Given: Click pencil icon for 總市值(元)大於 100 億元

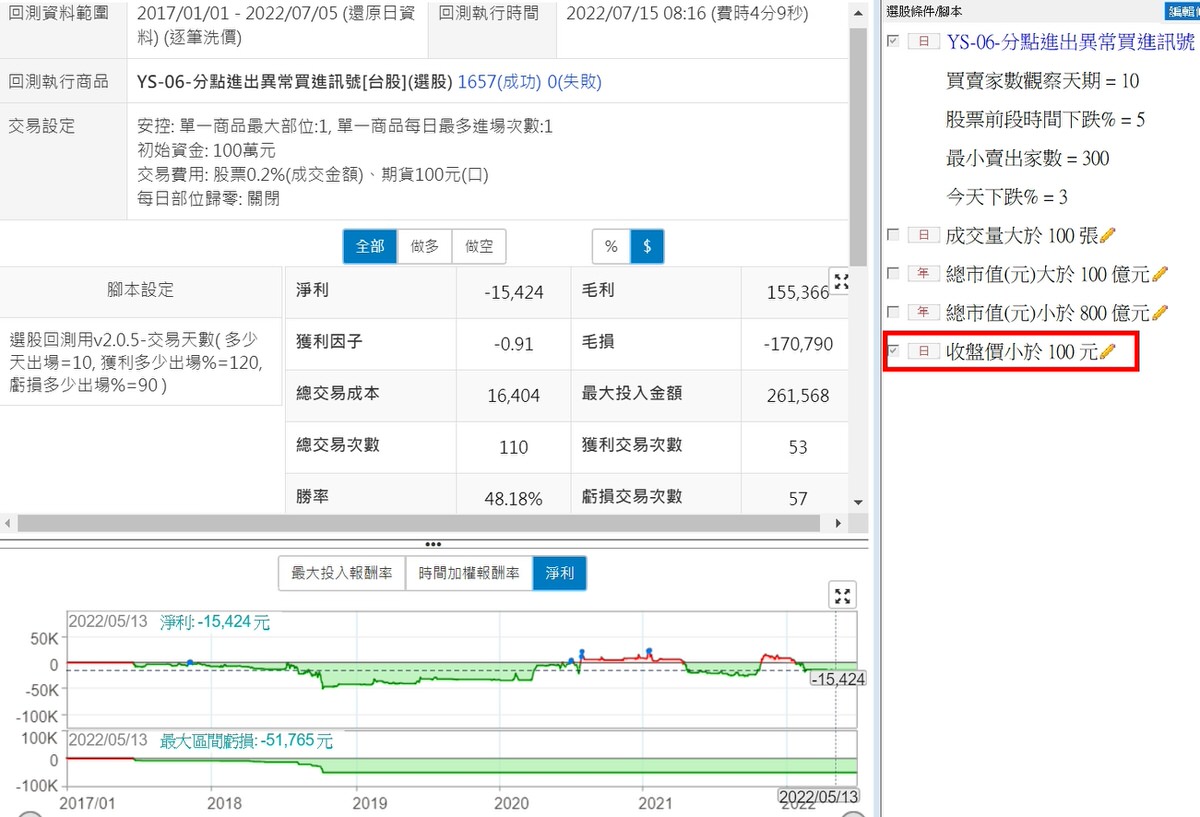Looking at the screenshot, I should pos(1160,274).
